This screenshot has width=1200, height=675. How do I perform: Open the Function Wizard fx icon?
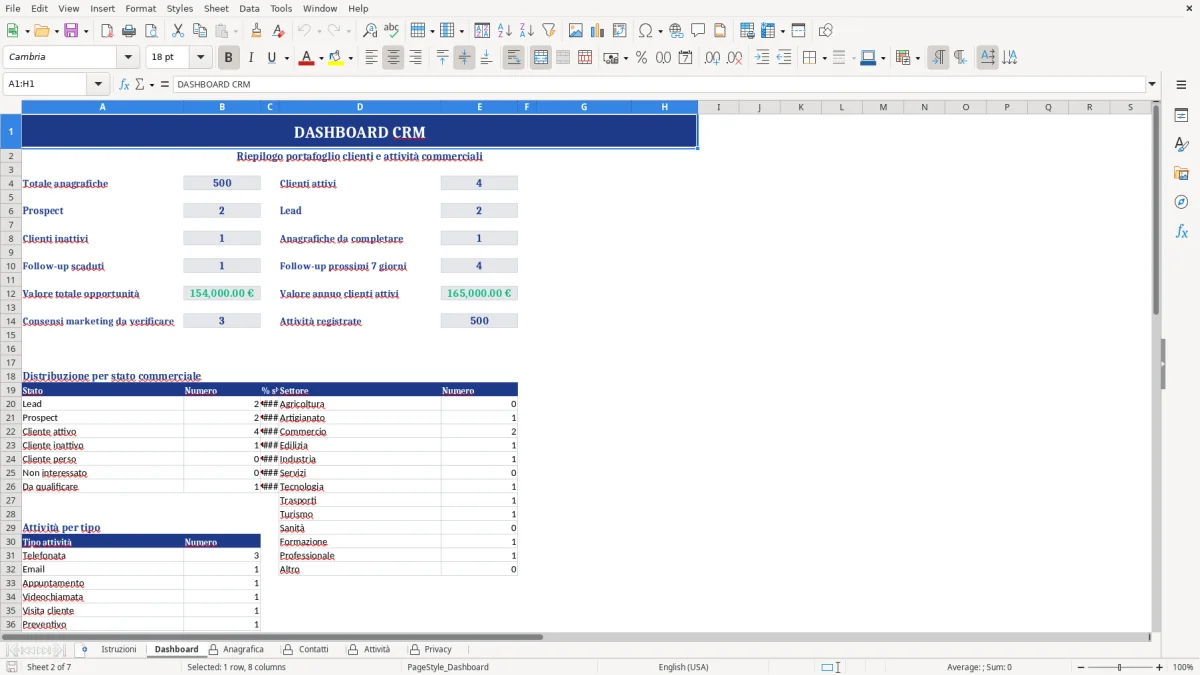pyautogui.click(x=125, y=84)
